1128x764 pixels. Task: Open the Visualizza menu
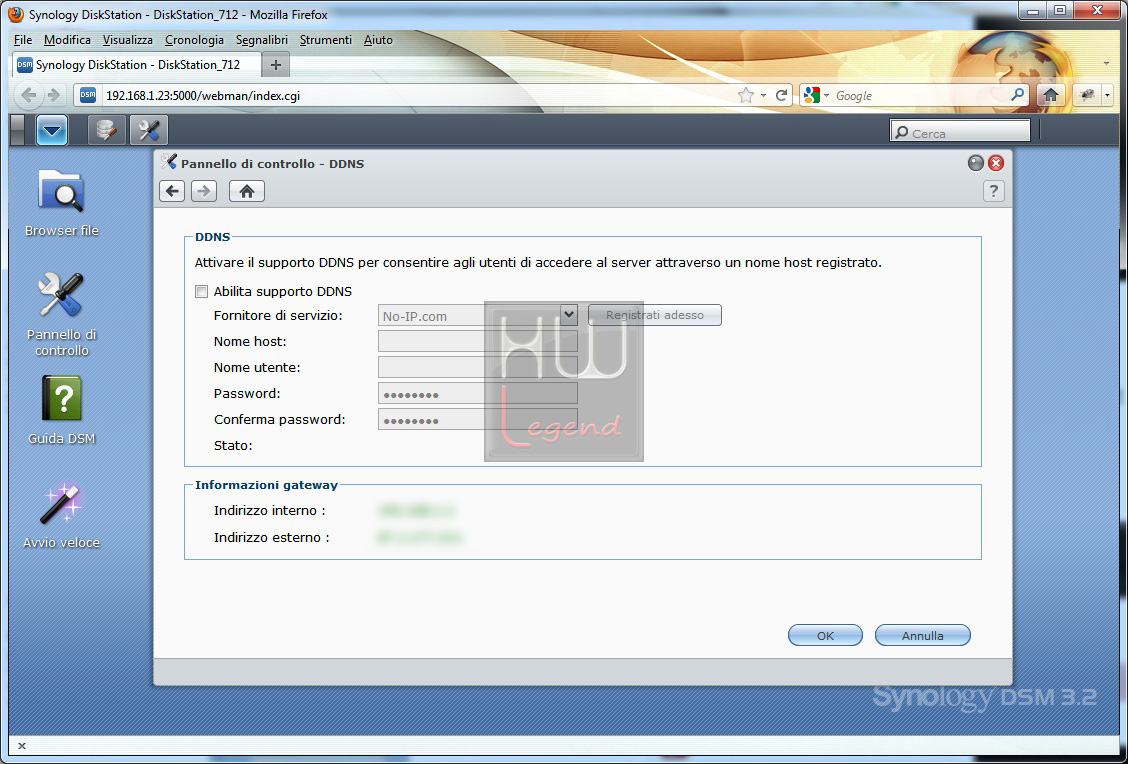[127, 40]
